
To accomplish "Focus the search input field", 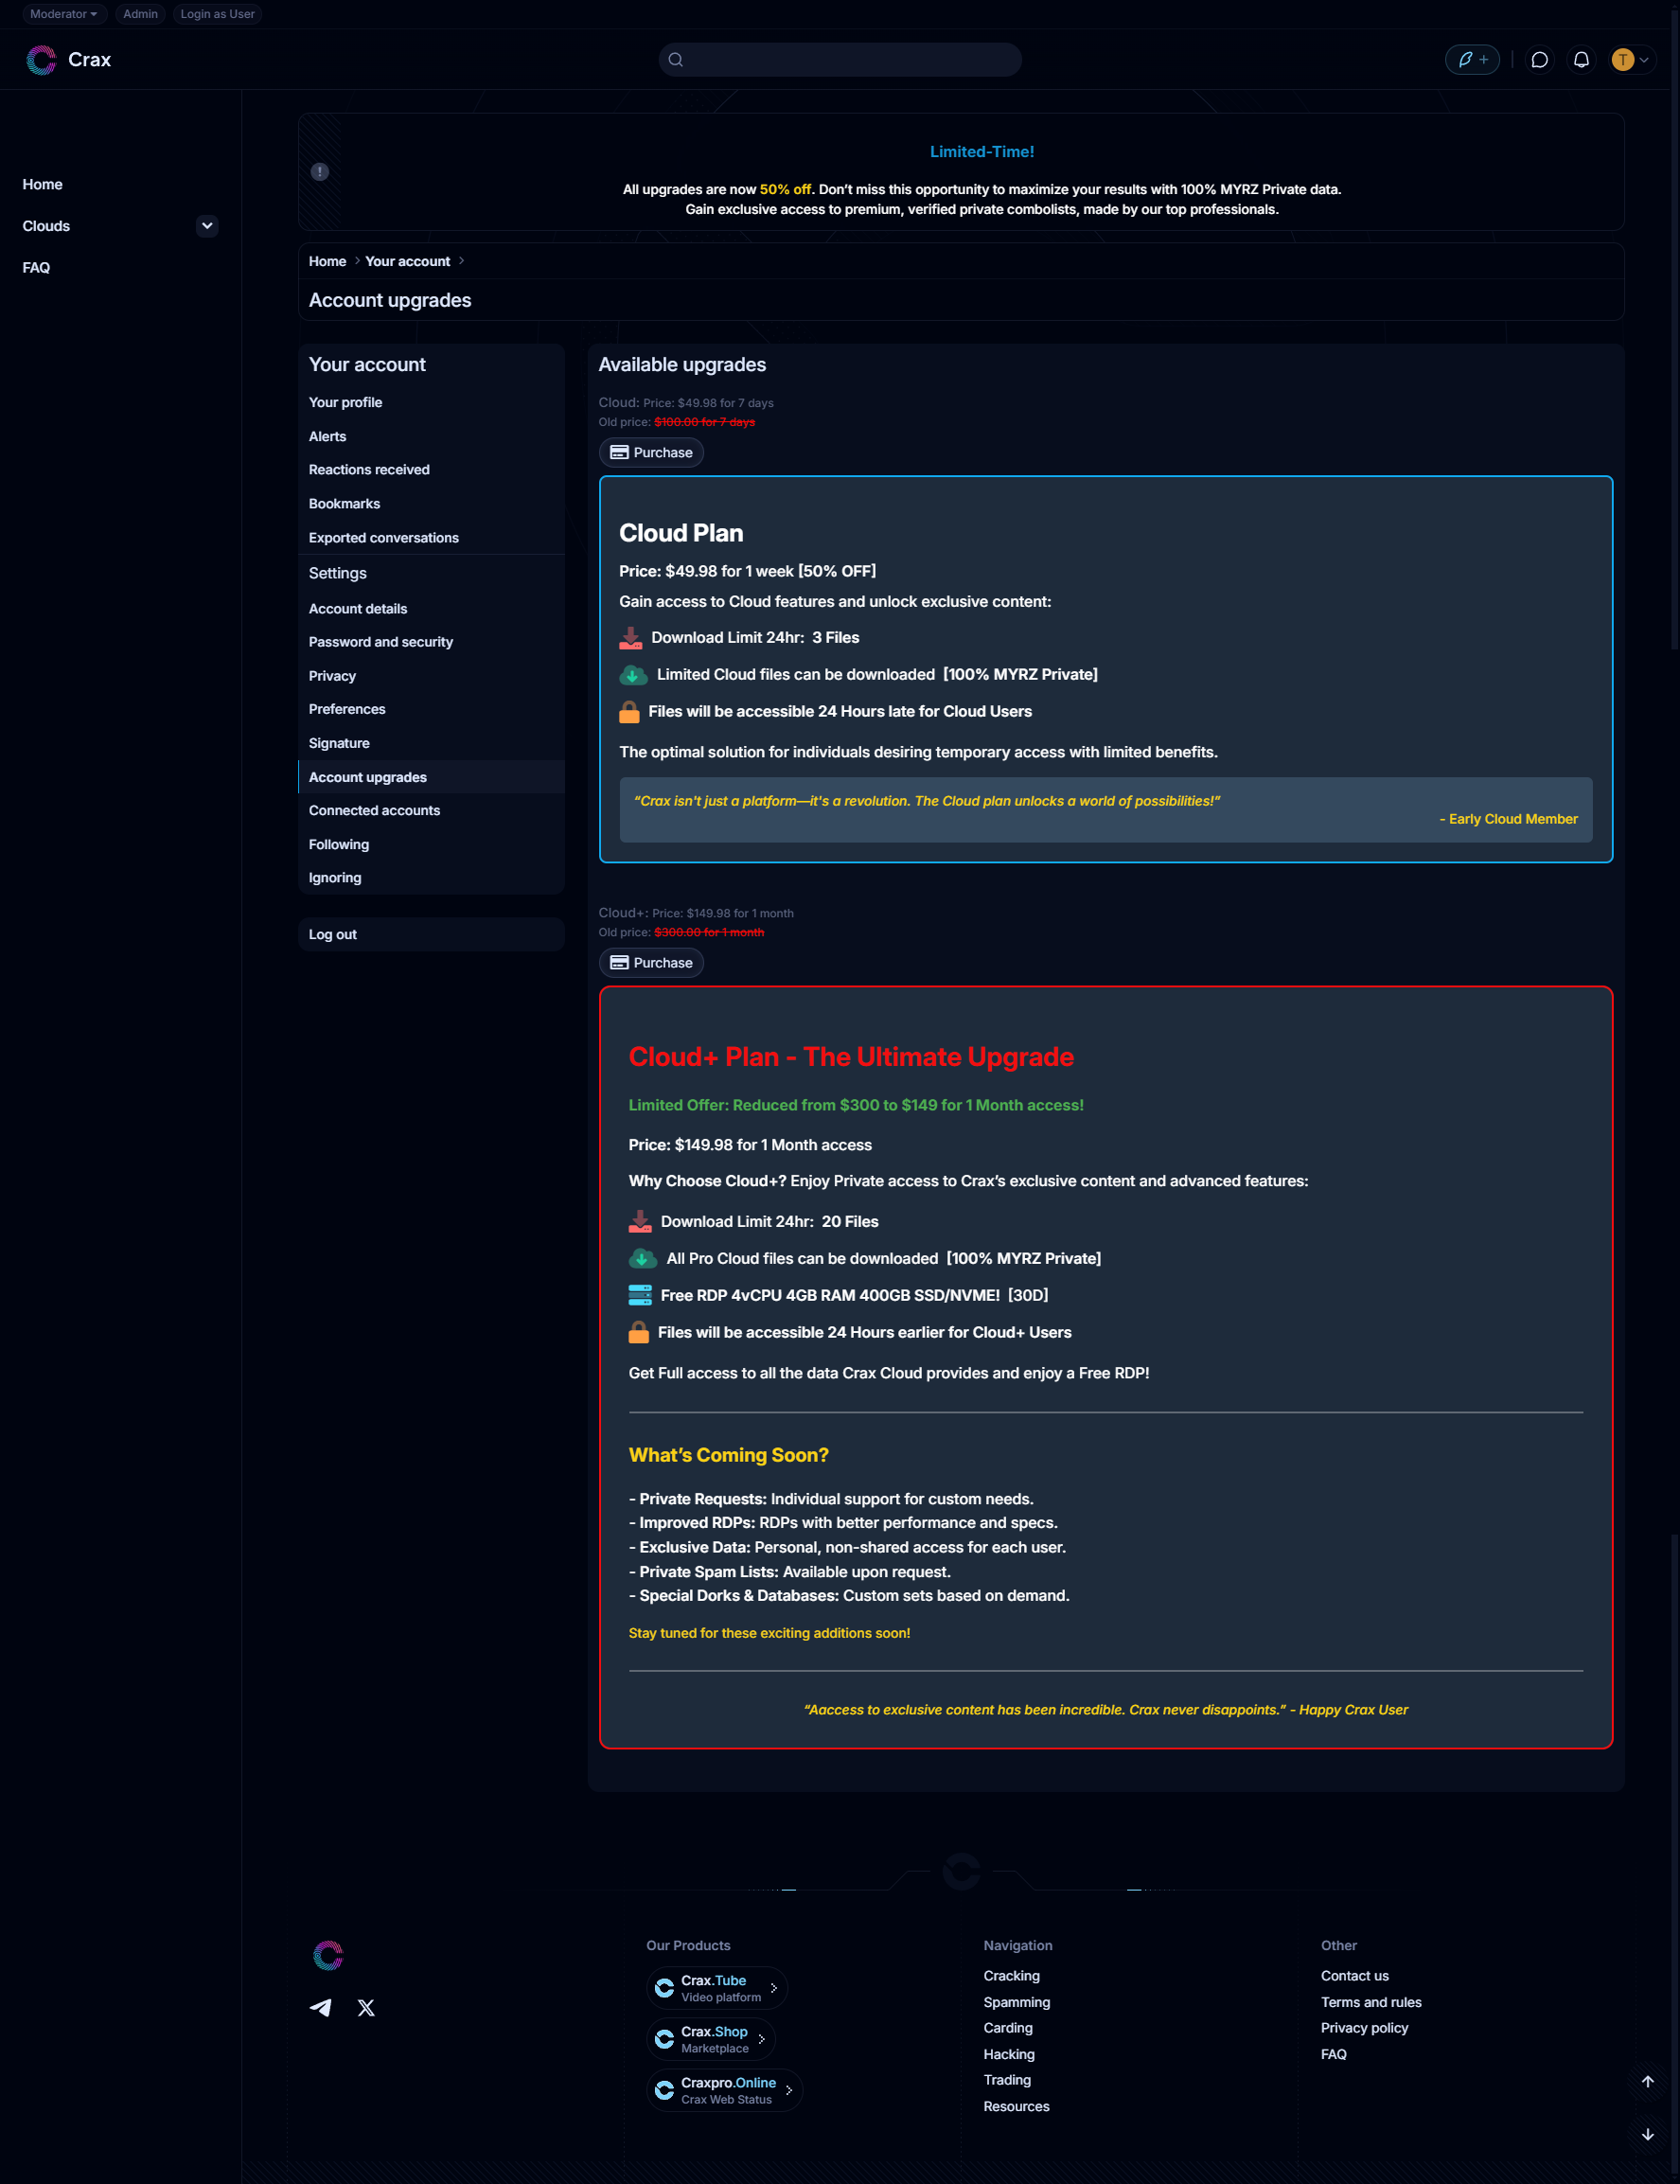I will coord(840,60).
